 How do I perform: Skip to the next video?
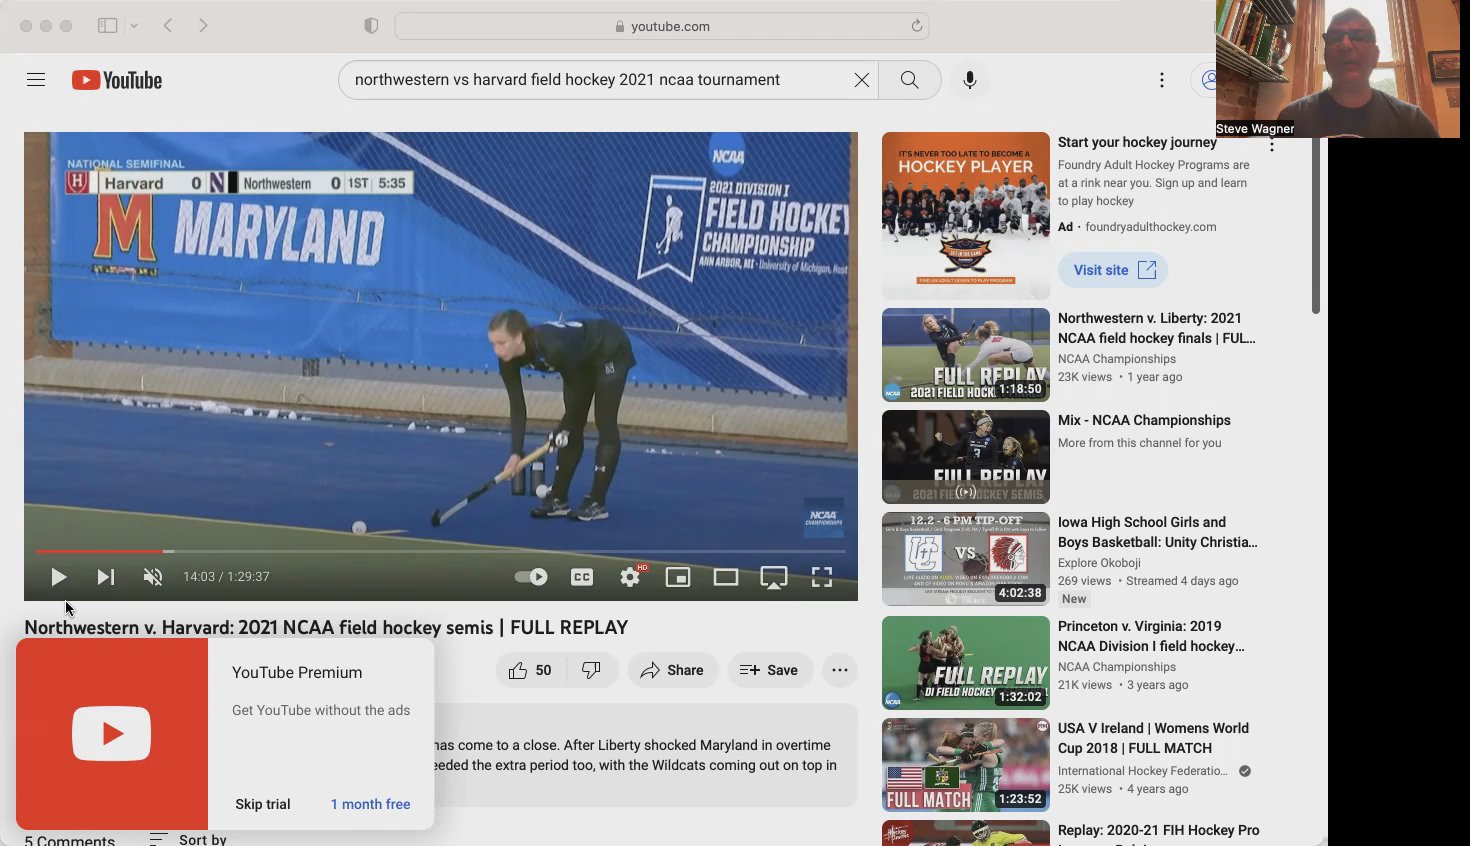point(105,577)
